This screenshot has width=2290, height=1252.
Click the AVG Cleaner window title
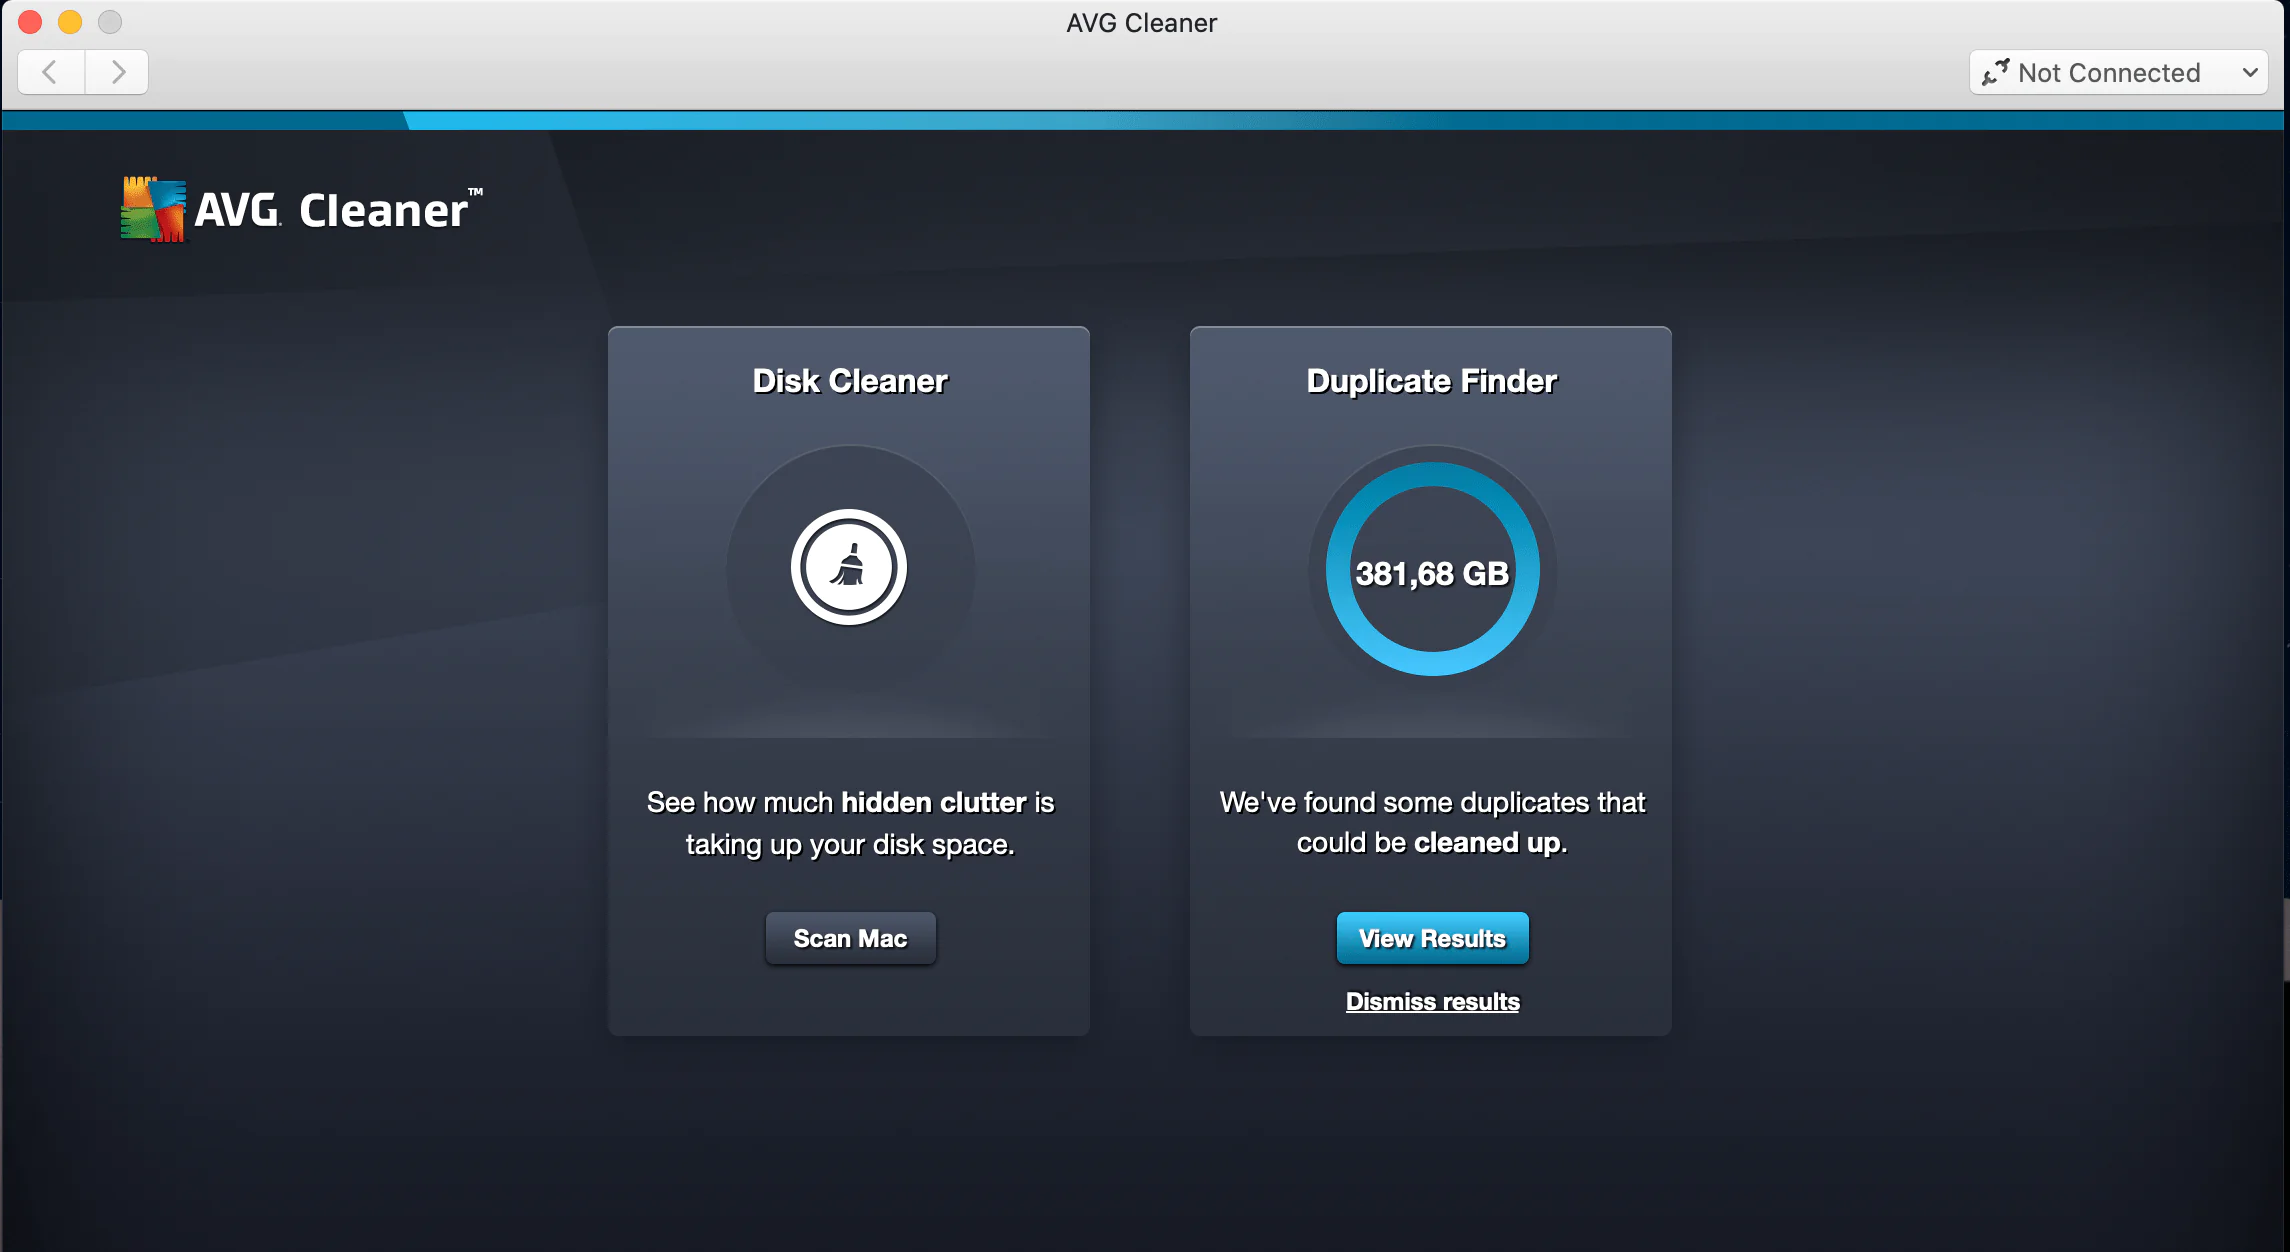tap(1141, 23)
